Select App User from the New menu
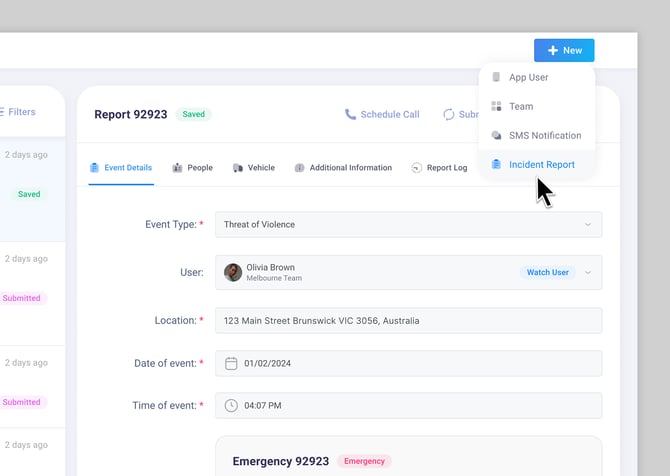 pos(537,77)
